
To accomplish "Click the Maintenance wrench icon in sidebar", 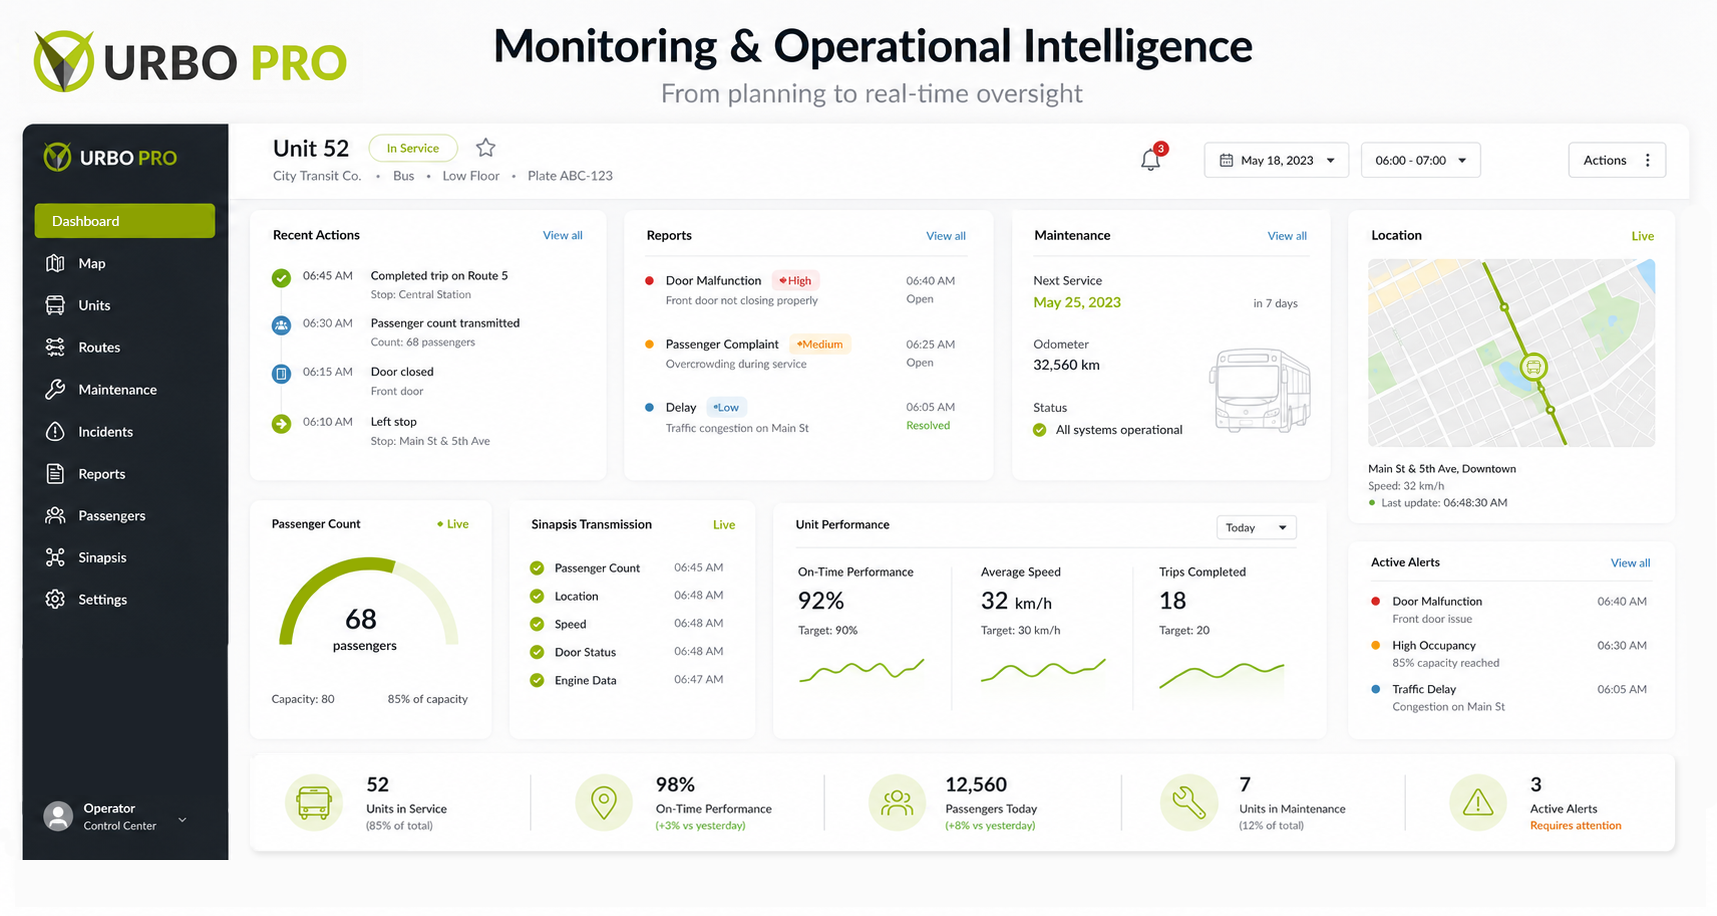I will (x=55, y=389).
